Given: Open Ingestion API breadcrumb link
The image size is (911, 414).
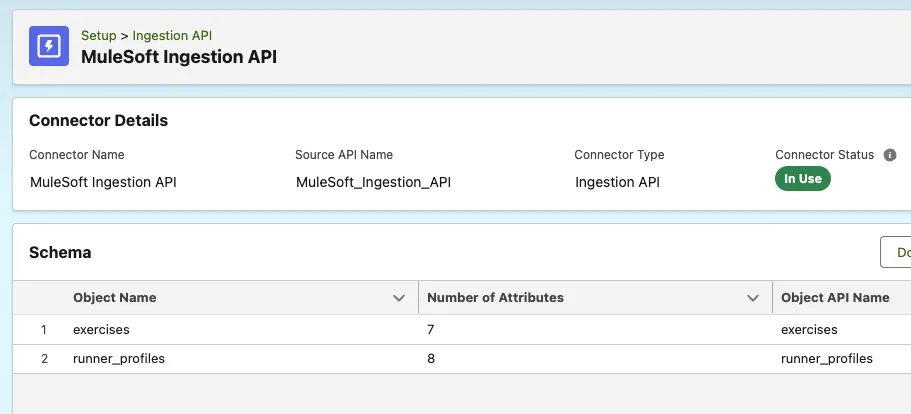Looking at the screenshot, I should point(172,35).
